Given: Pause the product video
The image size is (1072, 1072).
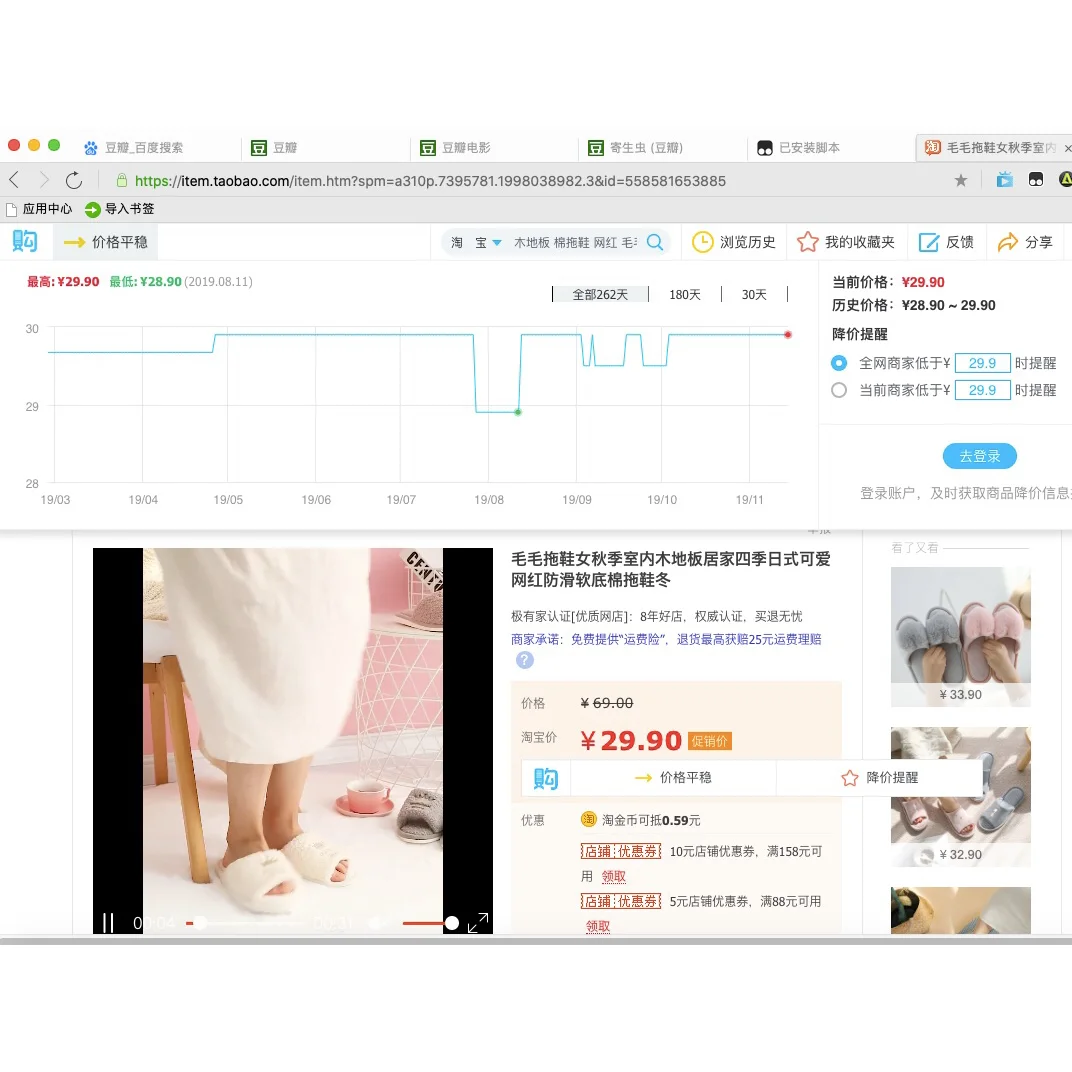Looking at the screenshot, I should pyautogui.click(x=108, y=923).
